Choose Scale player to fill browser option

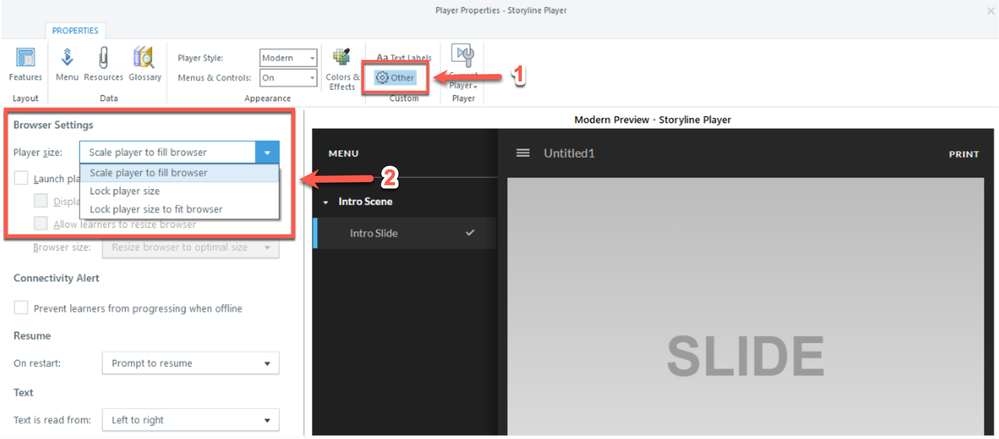(179, 173)
